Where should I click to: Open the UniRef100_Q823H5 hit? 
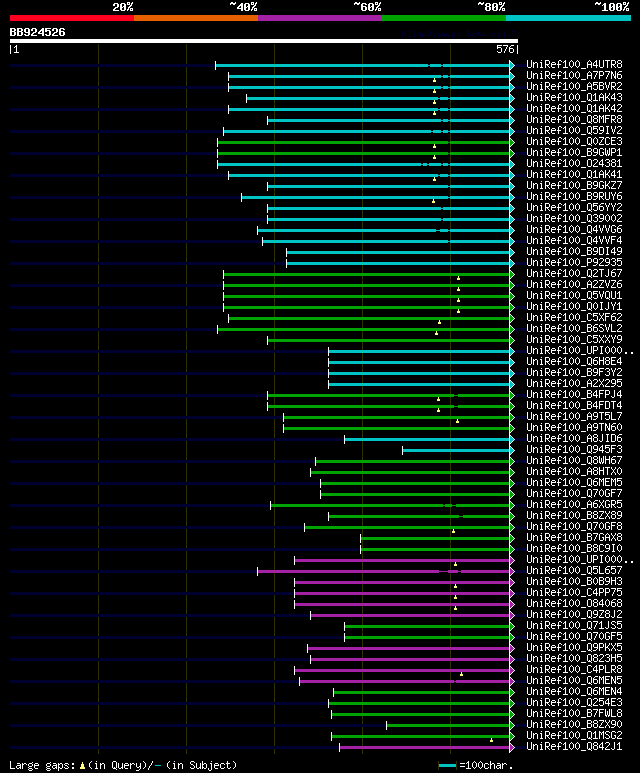tap(574, 658)
